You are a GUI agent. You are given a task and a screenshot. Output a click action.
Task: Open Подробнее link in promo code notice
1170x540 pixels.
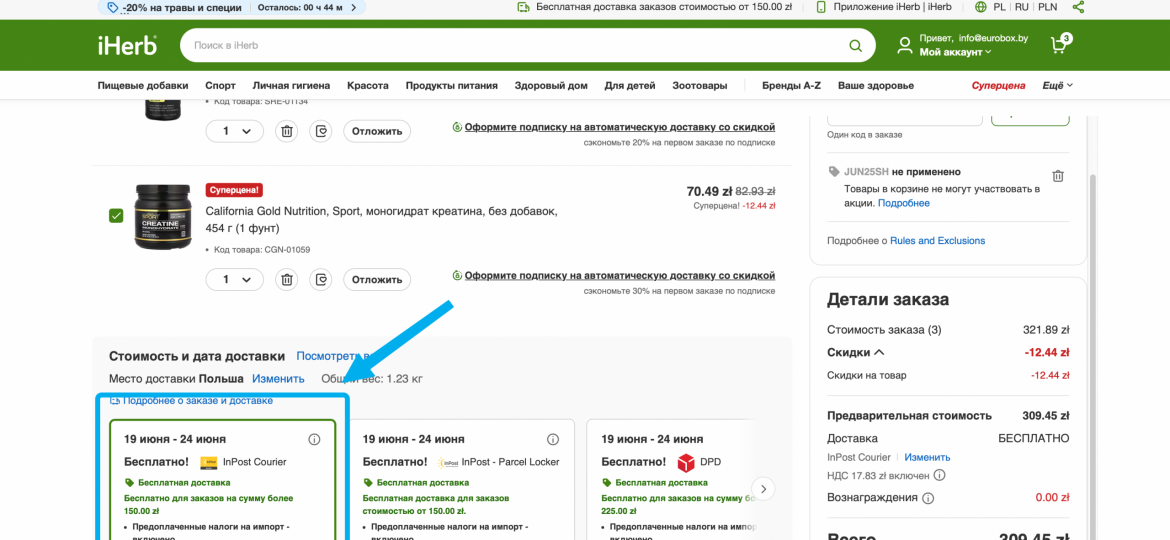pos(904,203)
